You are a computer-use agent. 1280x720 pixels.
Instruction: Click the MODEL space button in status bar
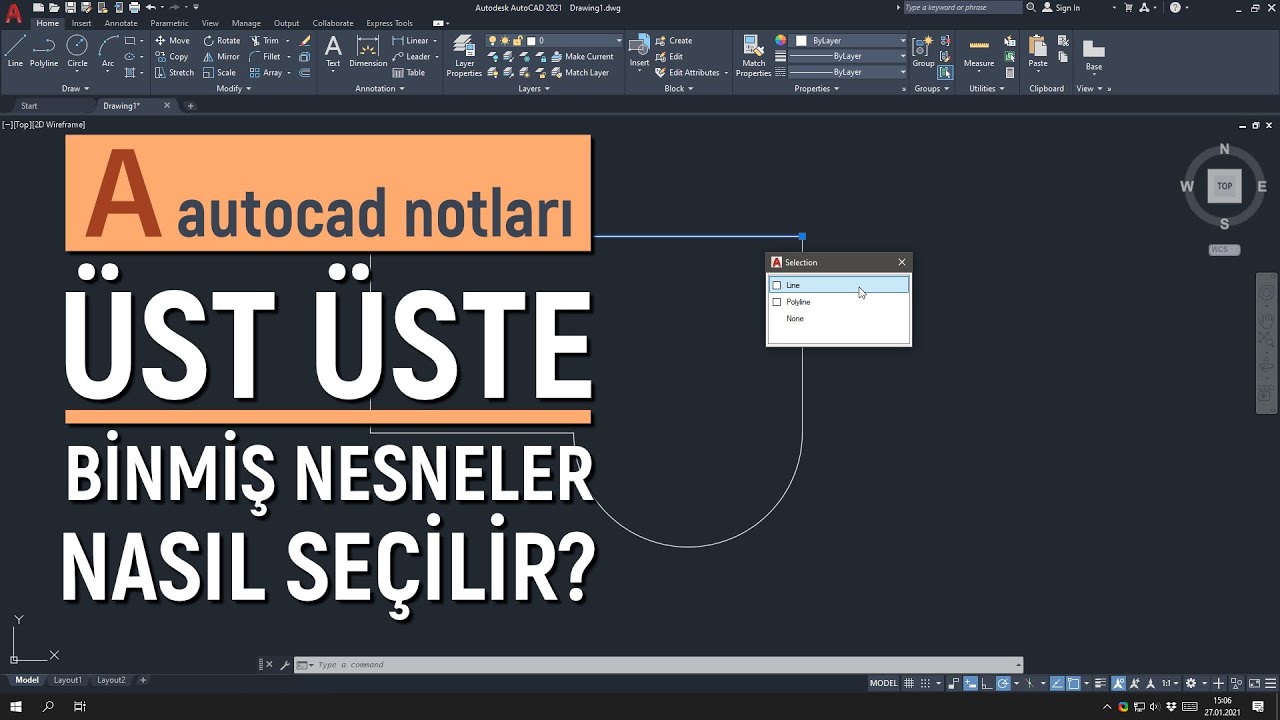(x=883, y=683)
